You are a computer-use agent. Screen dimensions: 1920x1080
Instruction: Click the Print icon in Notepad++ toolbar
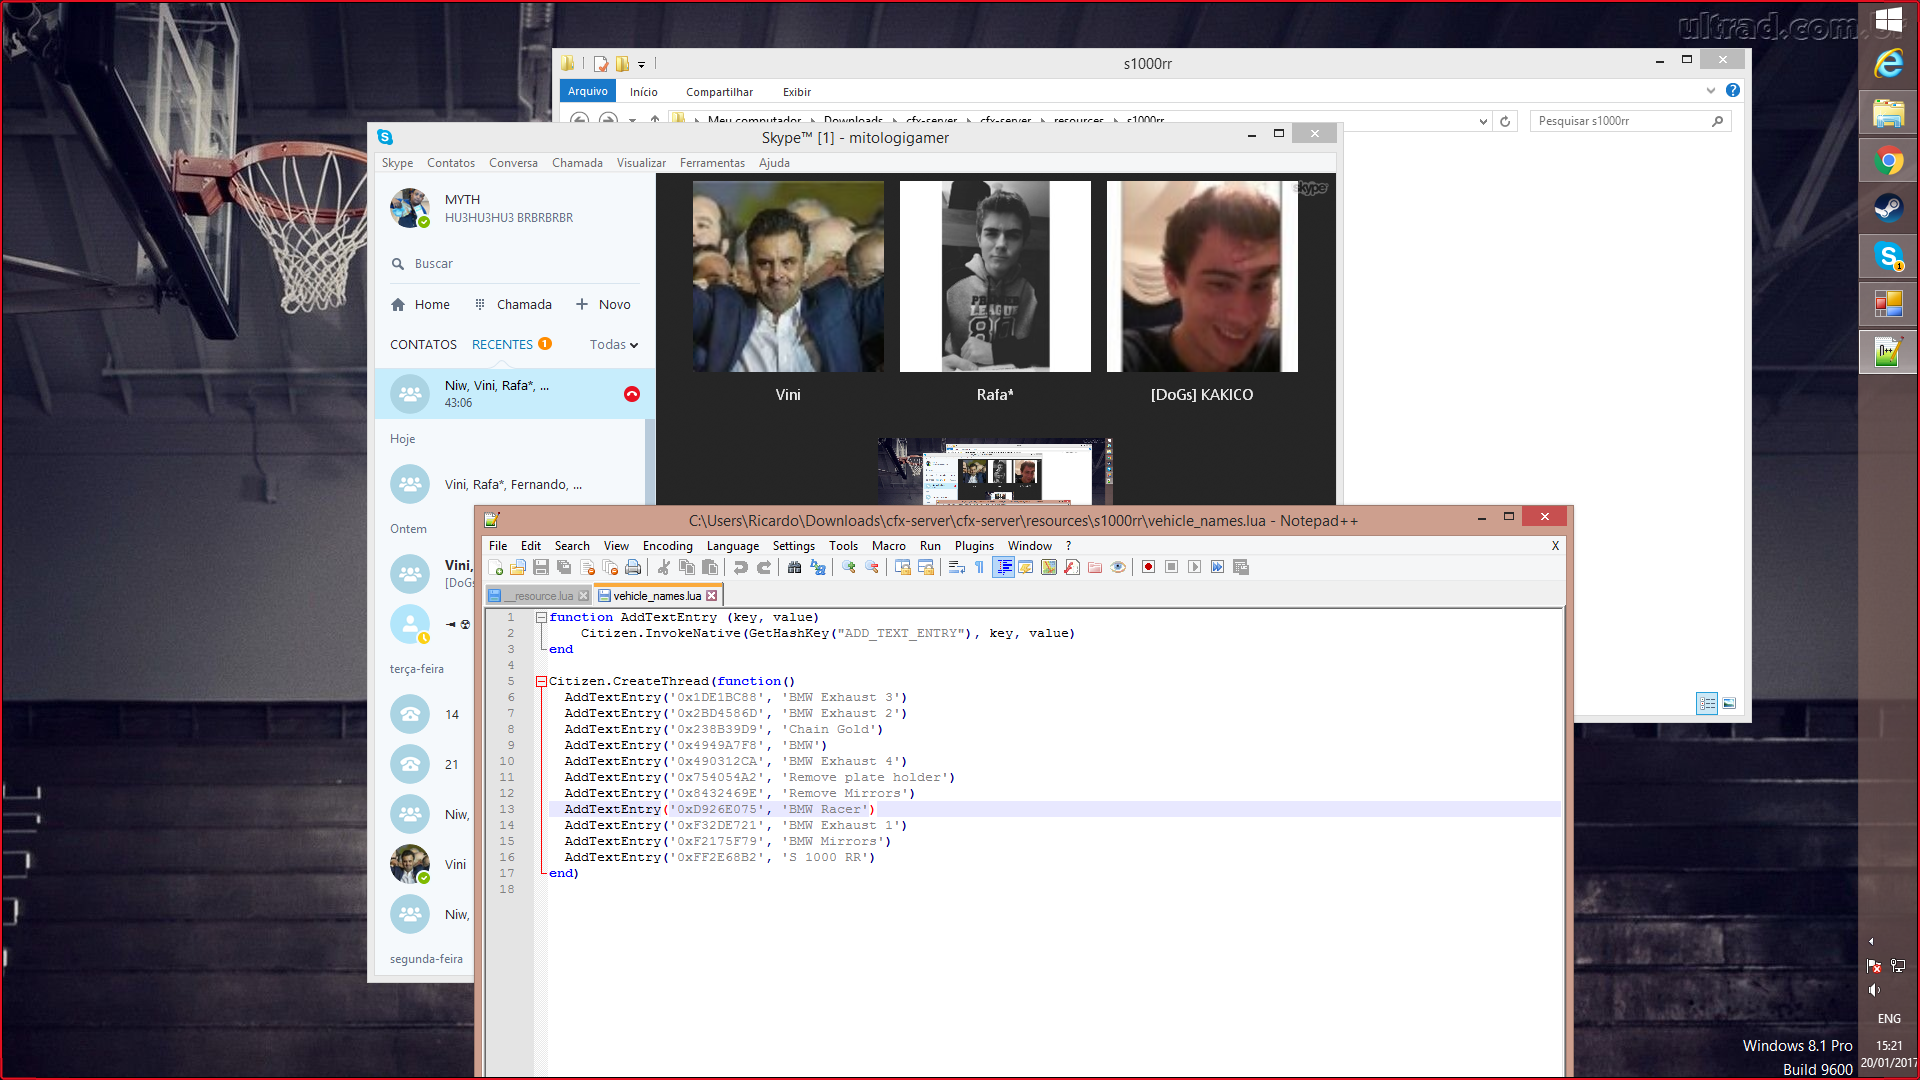coord(633,567)
